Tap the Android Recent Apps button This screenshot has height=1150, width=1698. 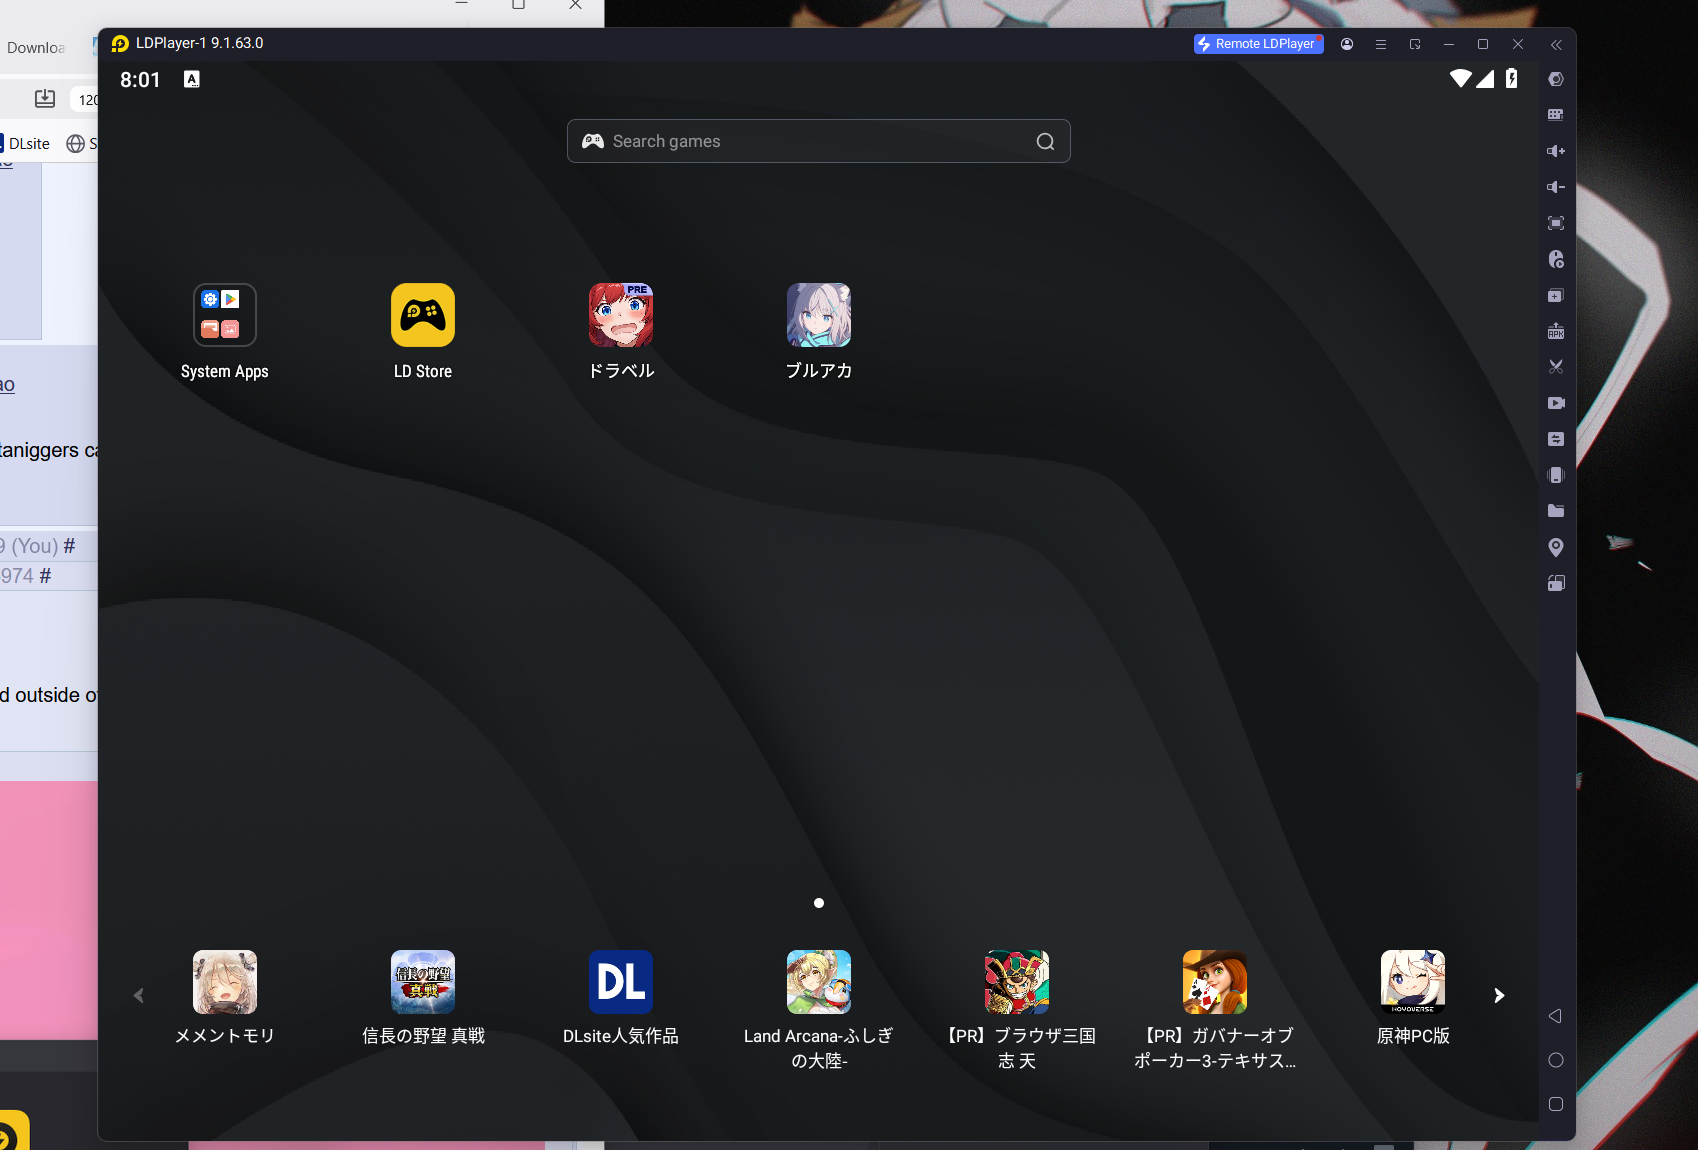pyautogui.click(x=1555, y=1104)
